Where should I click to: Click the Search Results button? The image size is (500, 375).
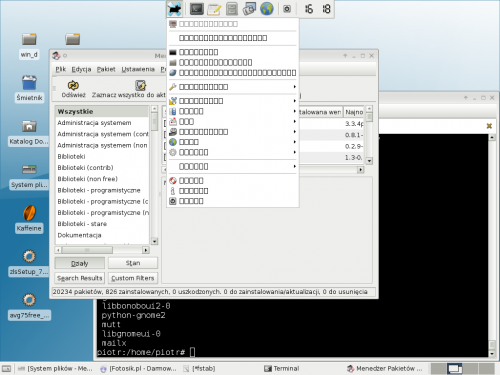coord(79,278)
